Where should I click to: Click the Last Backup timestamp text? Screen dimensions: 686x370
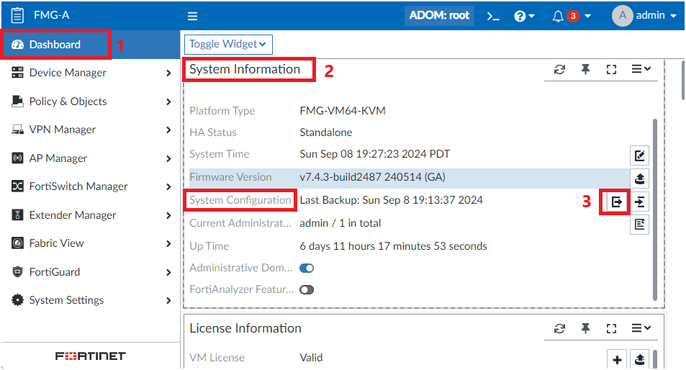pyautogui.click(x=391, y=200)
